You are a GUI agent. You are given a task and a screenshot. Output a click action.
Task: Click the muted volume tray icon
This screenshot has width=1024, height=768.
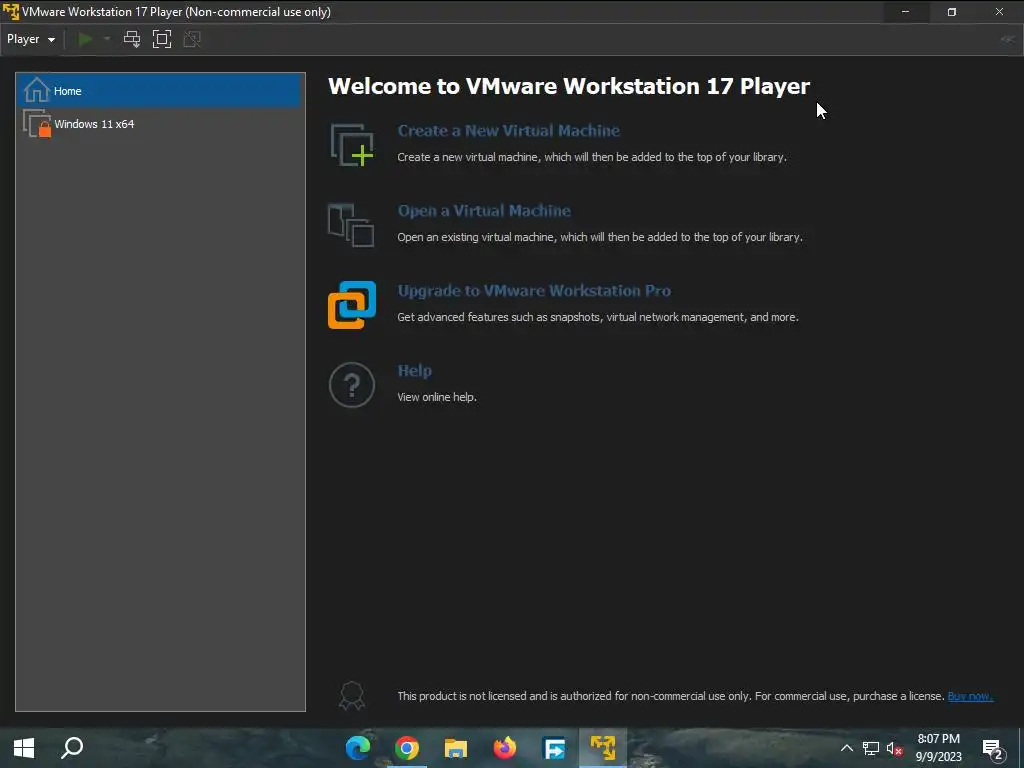point(895,748)
